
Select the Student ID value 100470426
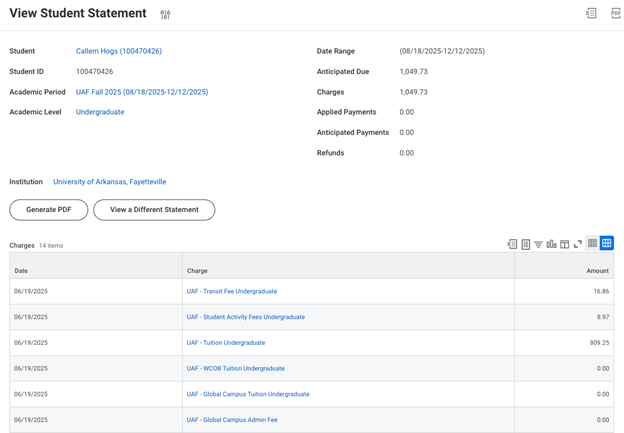click(x=94, y=72)
